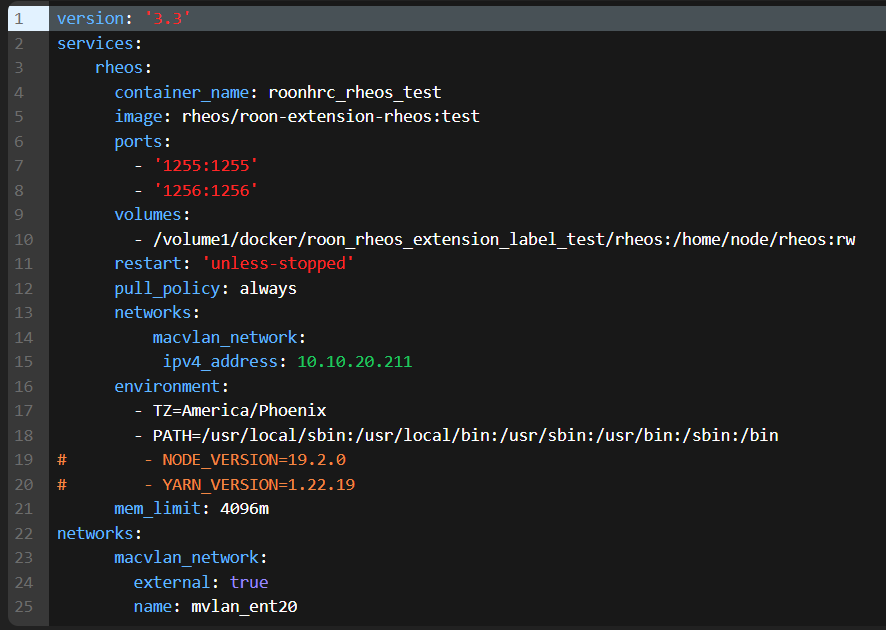This screenshot has height=630, width=886.
Task: Click the PATH=/usr/local/sbin entry on line 18
Action: click(466, 436)
